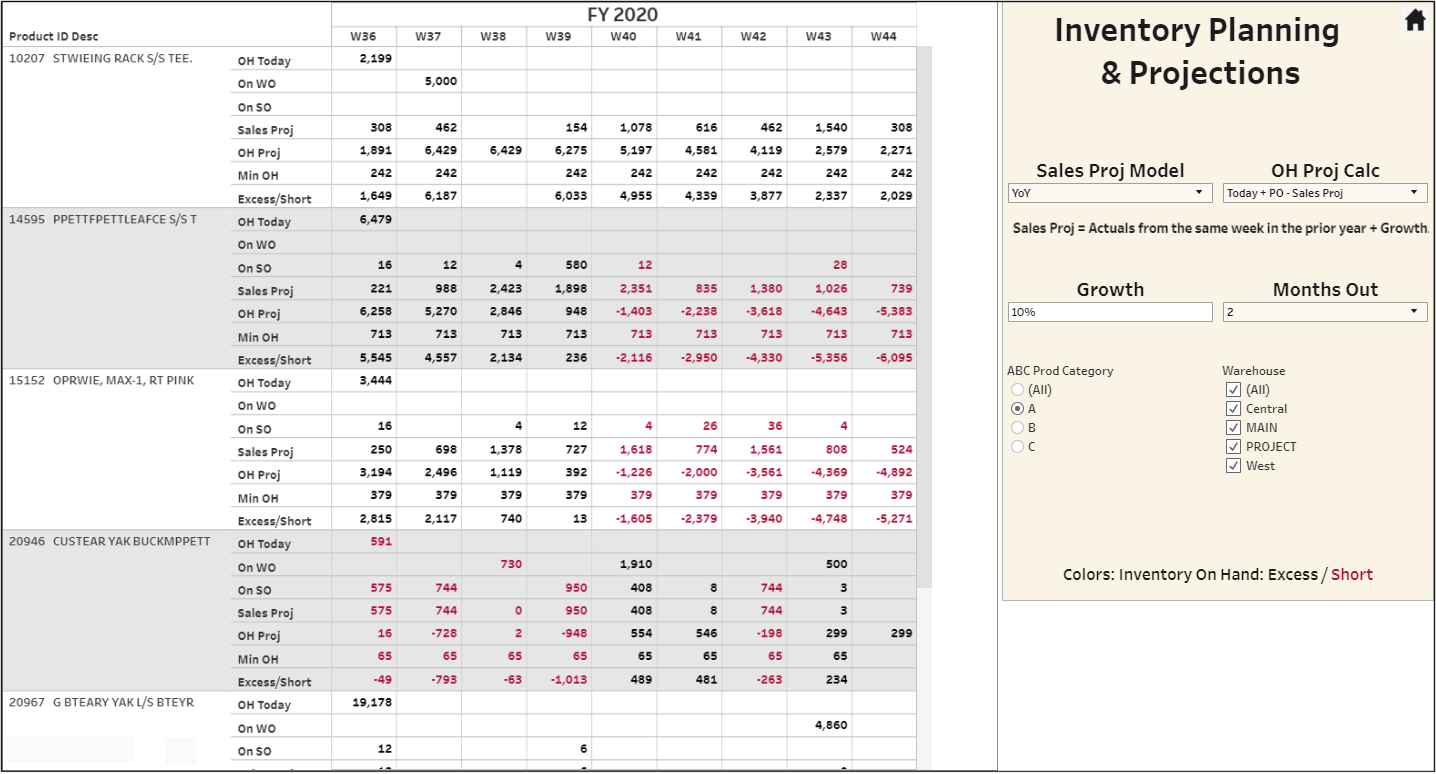Screen dimensions: 1436x774
Task: Expand the Months Out dropdown
Action: coord(1325,312)
